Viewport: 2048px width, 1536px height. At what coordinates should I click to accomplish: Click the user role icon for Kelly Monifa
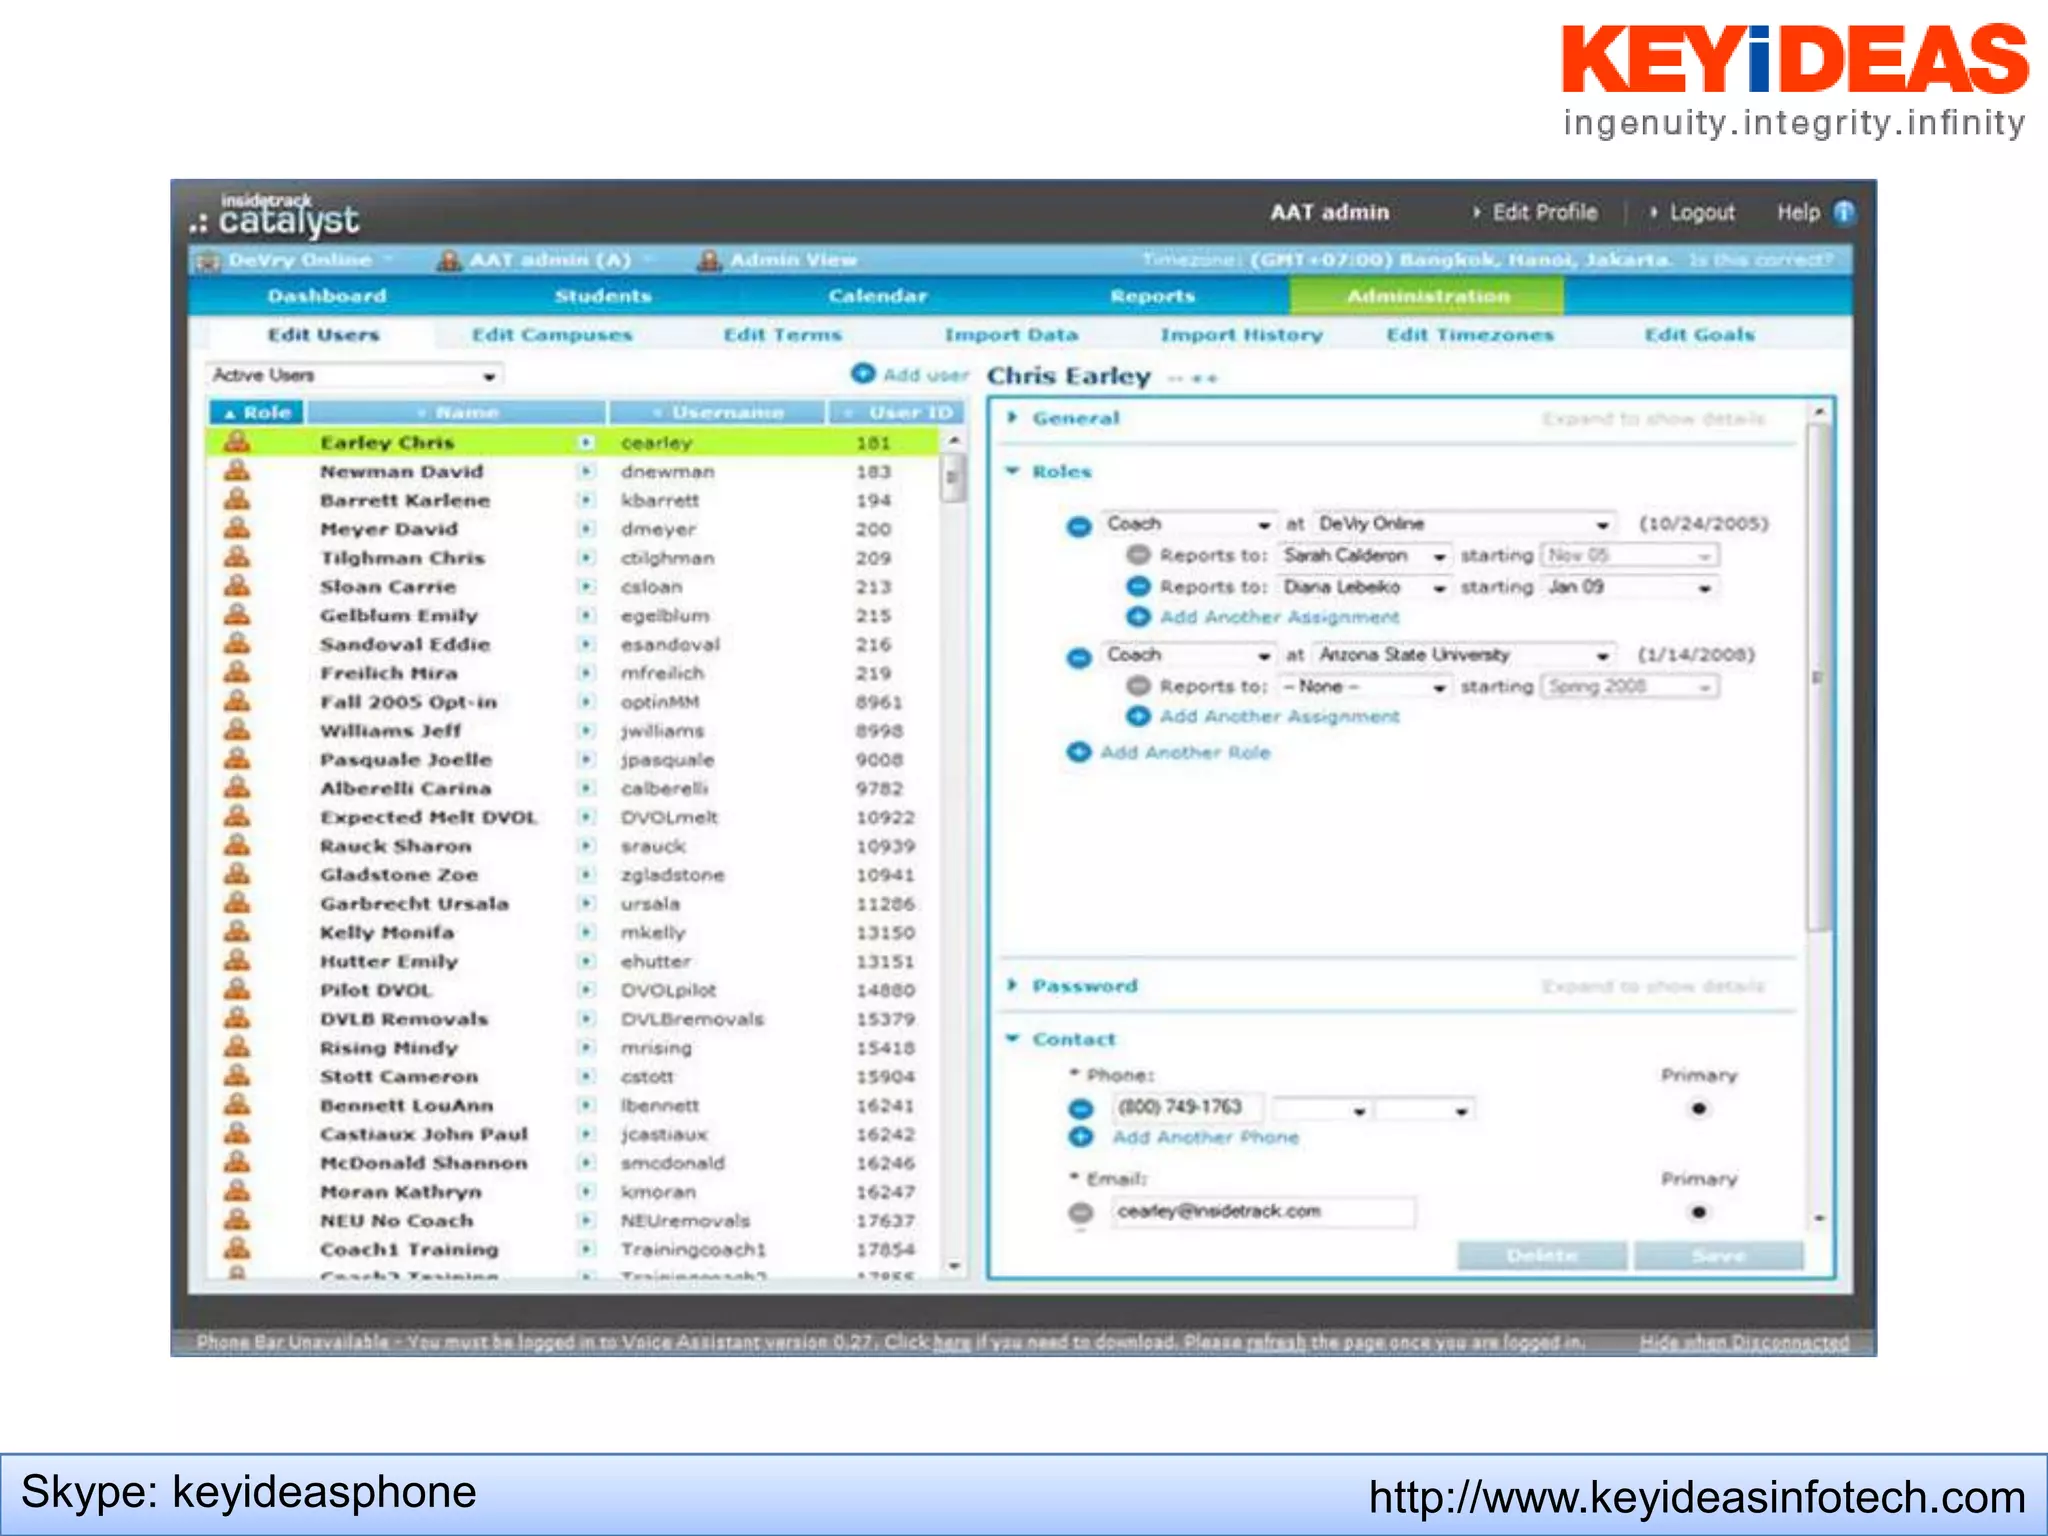(x=237, y=932)
